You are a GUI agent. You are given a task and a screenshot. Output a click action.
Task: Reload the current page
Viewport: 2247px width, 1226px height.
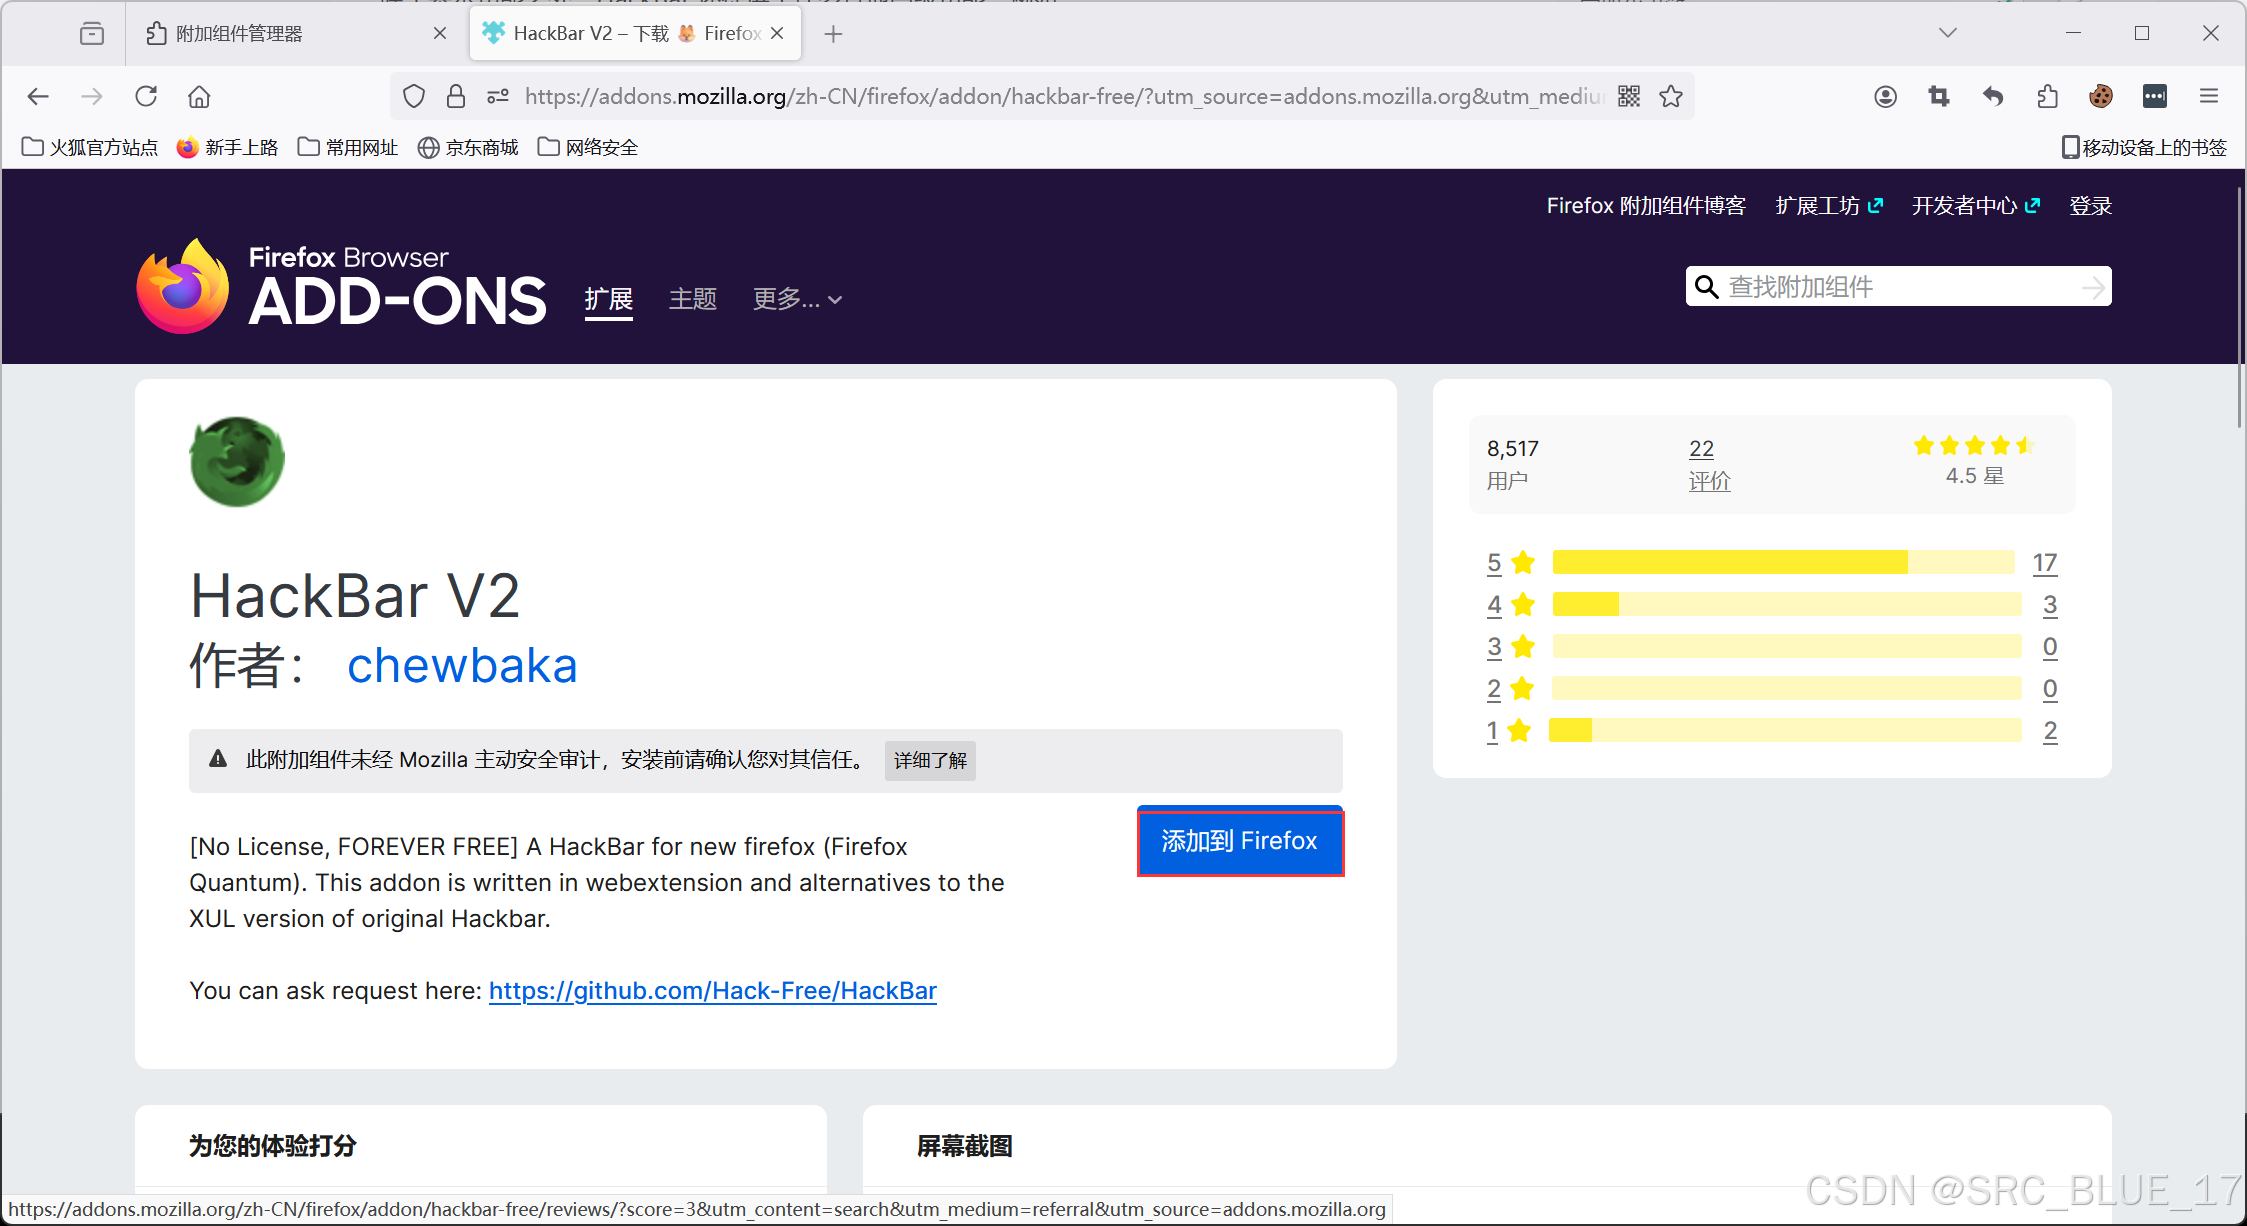coord(146,97)
